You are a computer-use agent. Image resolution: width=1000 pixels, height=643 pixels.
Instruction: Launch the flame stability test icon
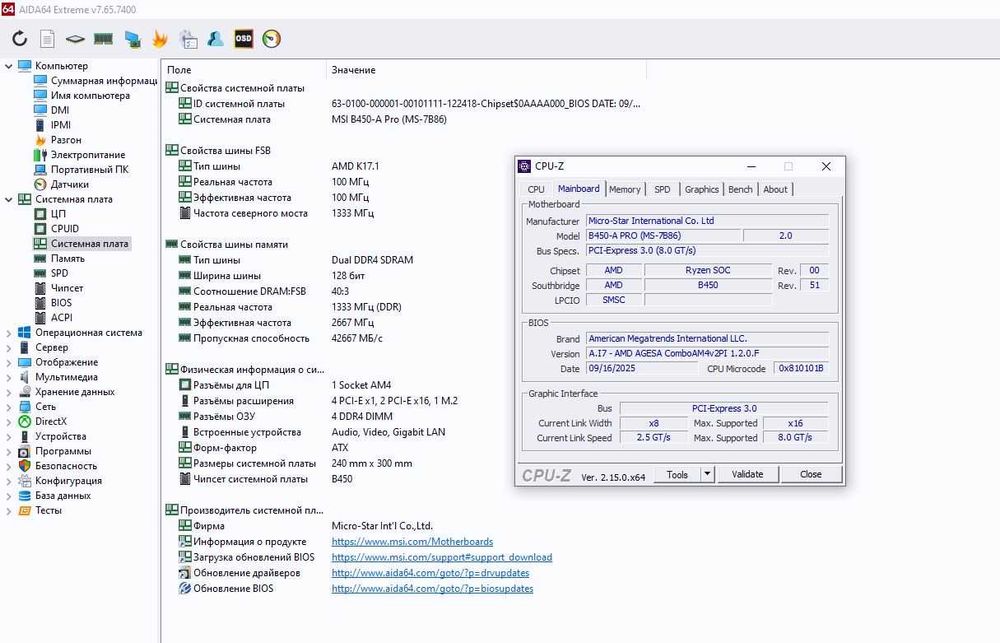[159, 39]
